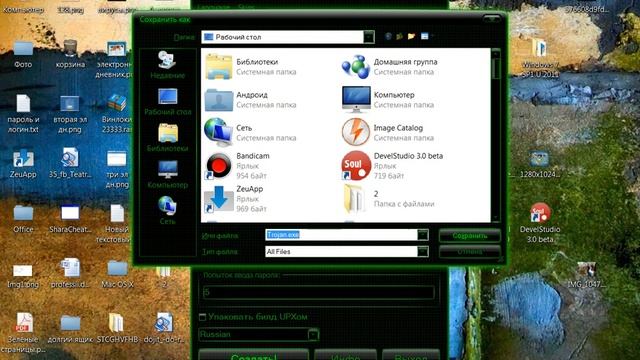Screen dimensions: 640x360
Task: Select Зелёные страницы PDF on desktop
Action: pyautogui.click(x=23, y=333)
